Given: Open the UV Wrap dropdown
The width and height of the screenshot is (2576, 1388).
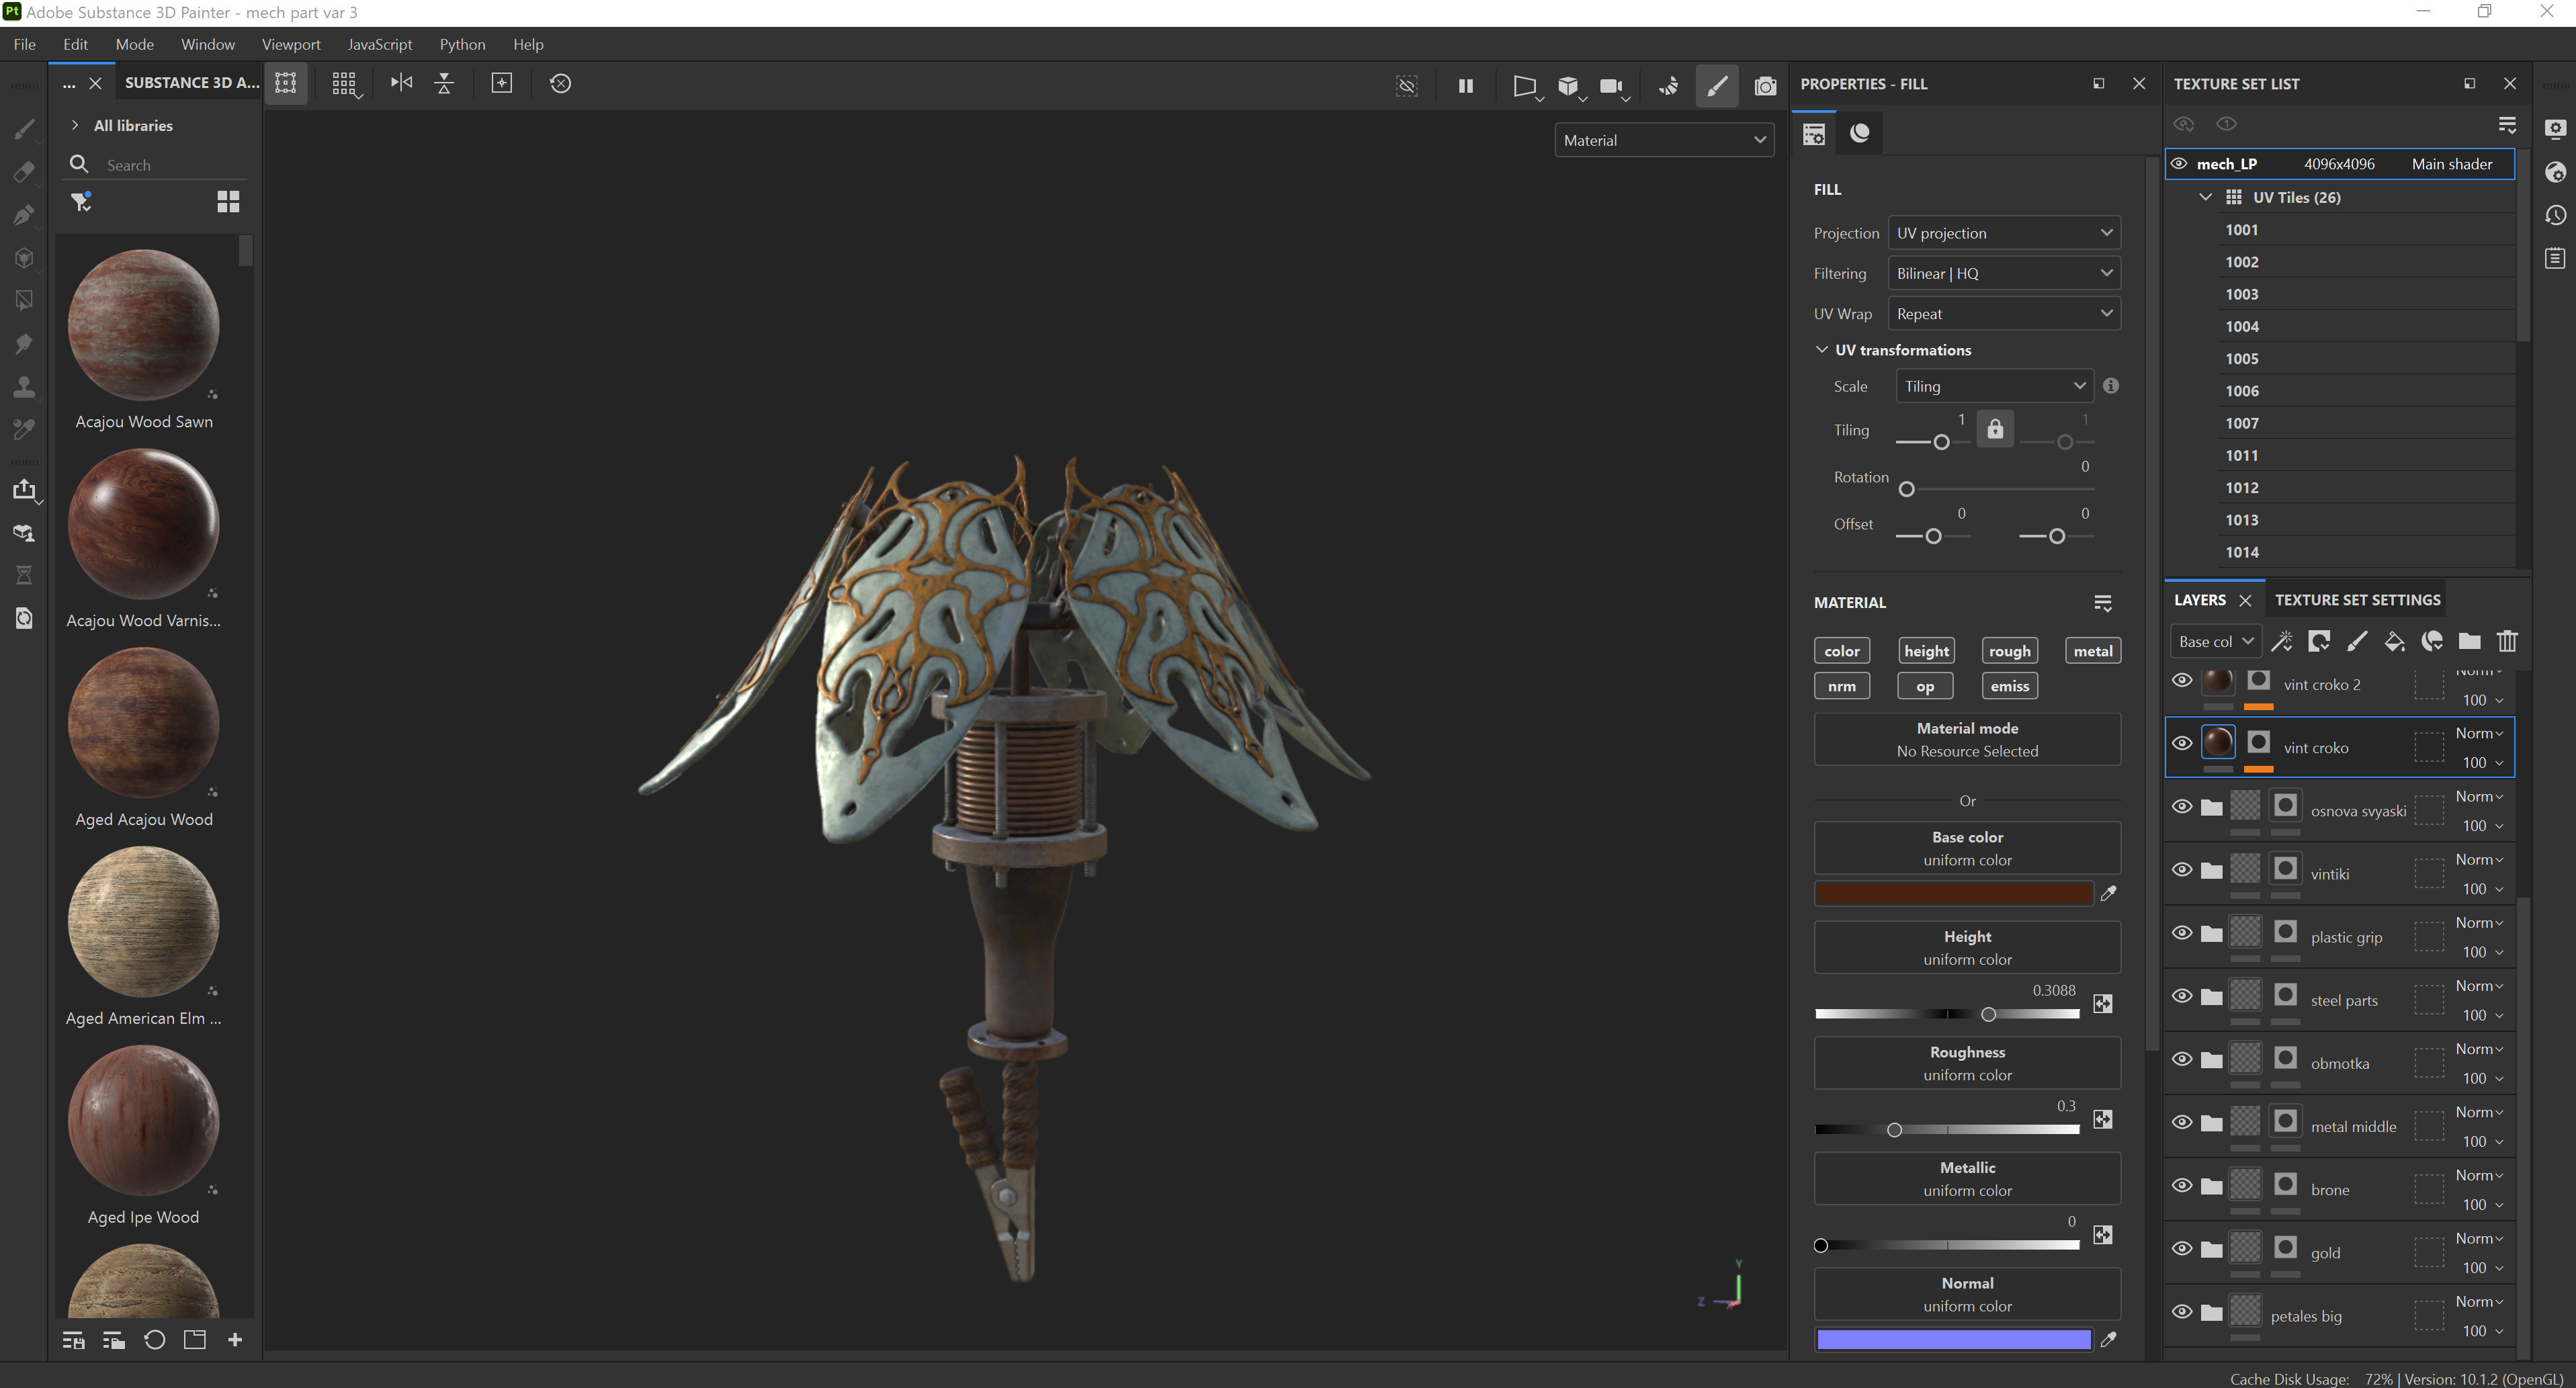Looking at the screenshot, I should click(x=2004, y=313).
